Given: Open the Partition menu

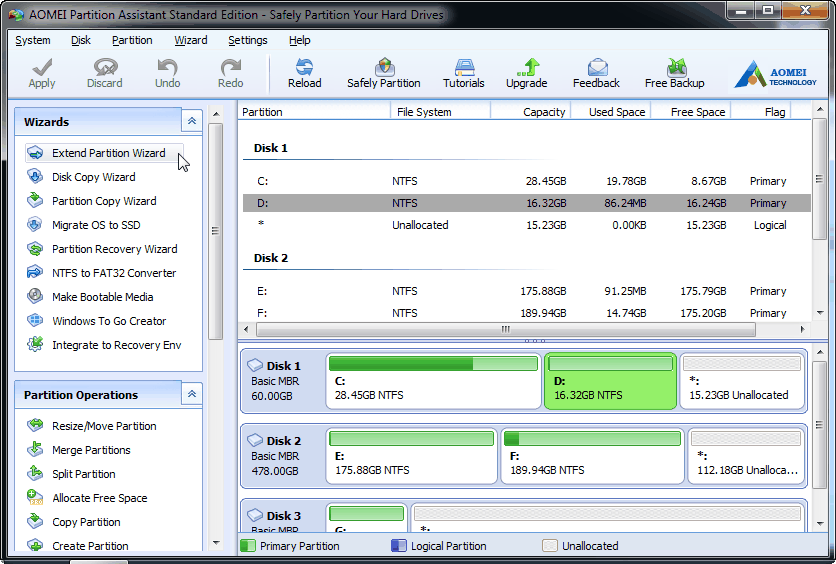Looking at the screenshot, I should click(132, 41).
